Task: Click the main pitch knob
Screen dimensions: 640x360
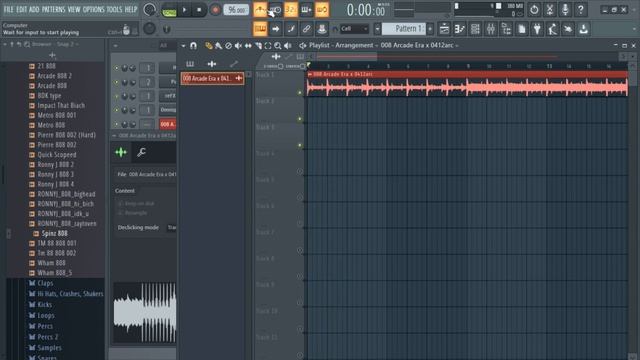Action: tap(149, 28)
